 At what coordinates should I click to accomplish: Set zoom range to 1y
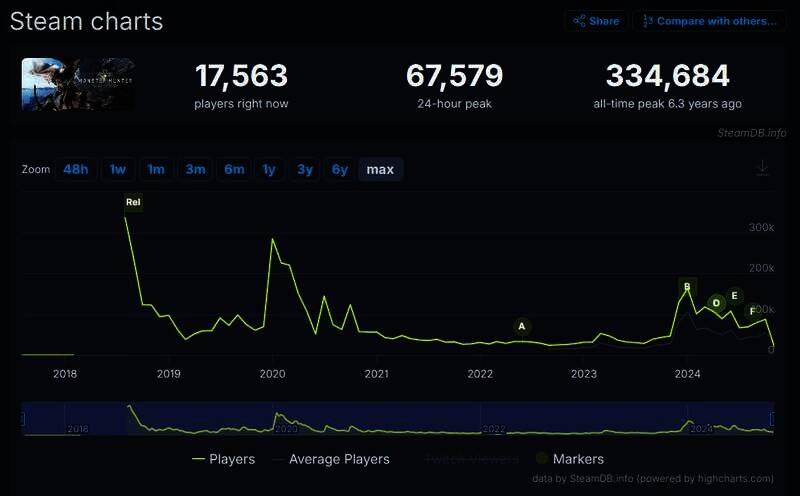click(x=268, y=169)
